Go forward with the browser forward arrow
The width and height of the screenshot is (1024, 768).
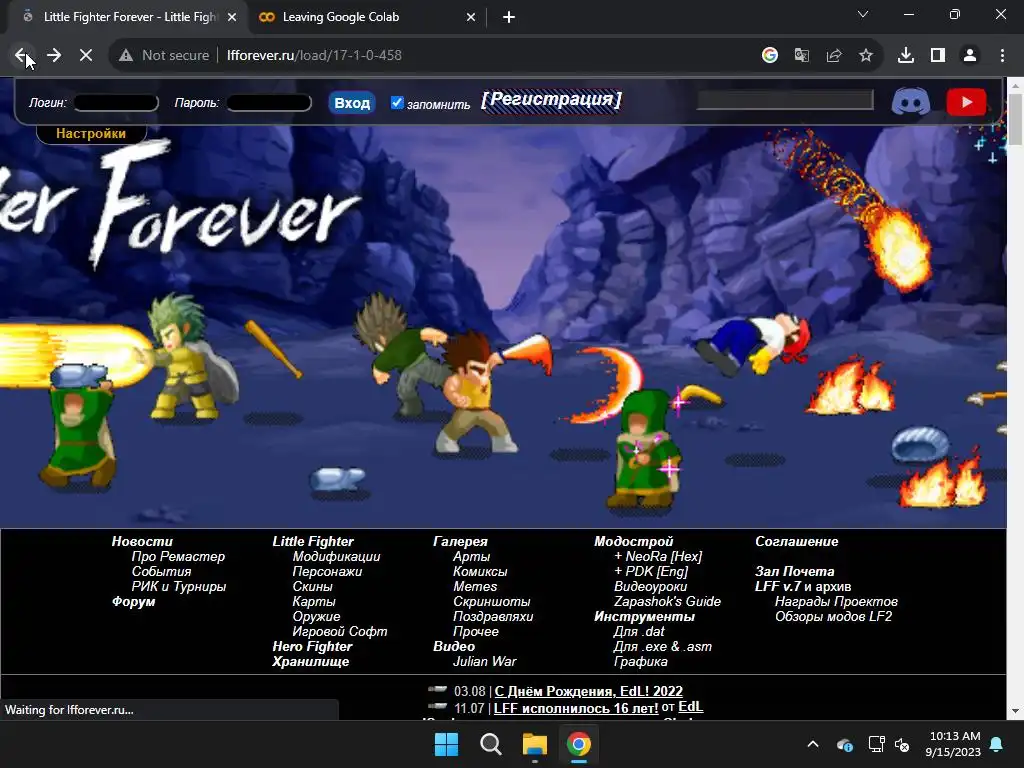(54, 56)
